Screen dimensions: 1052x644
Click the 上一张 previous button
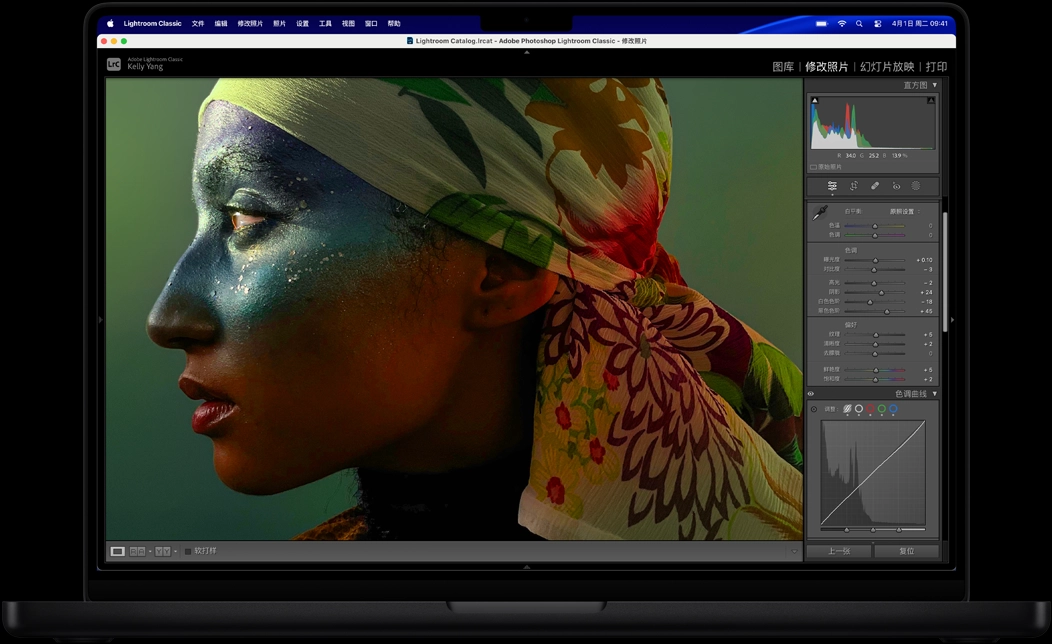click(838, 550)
